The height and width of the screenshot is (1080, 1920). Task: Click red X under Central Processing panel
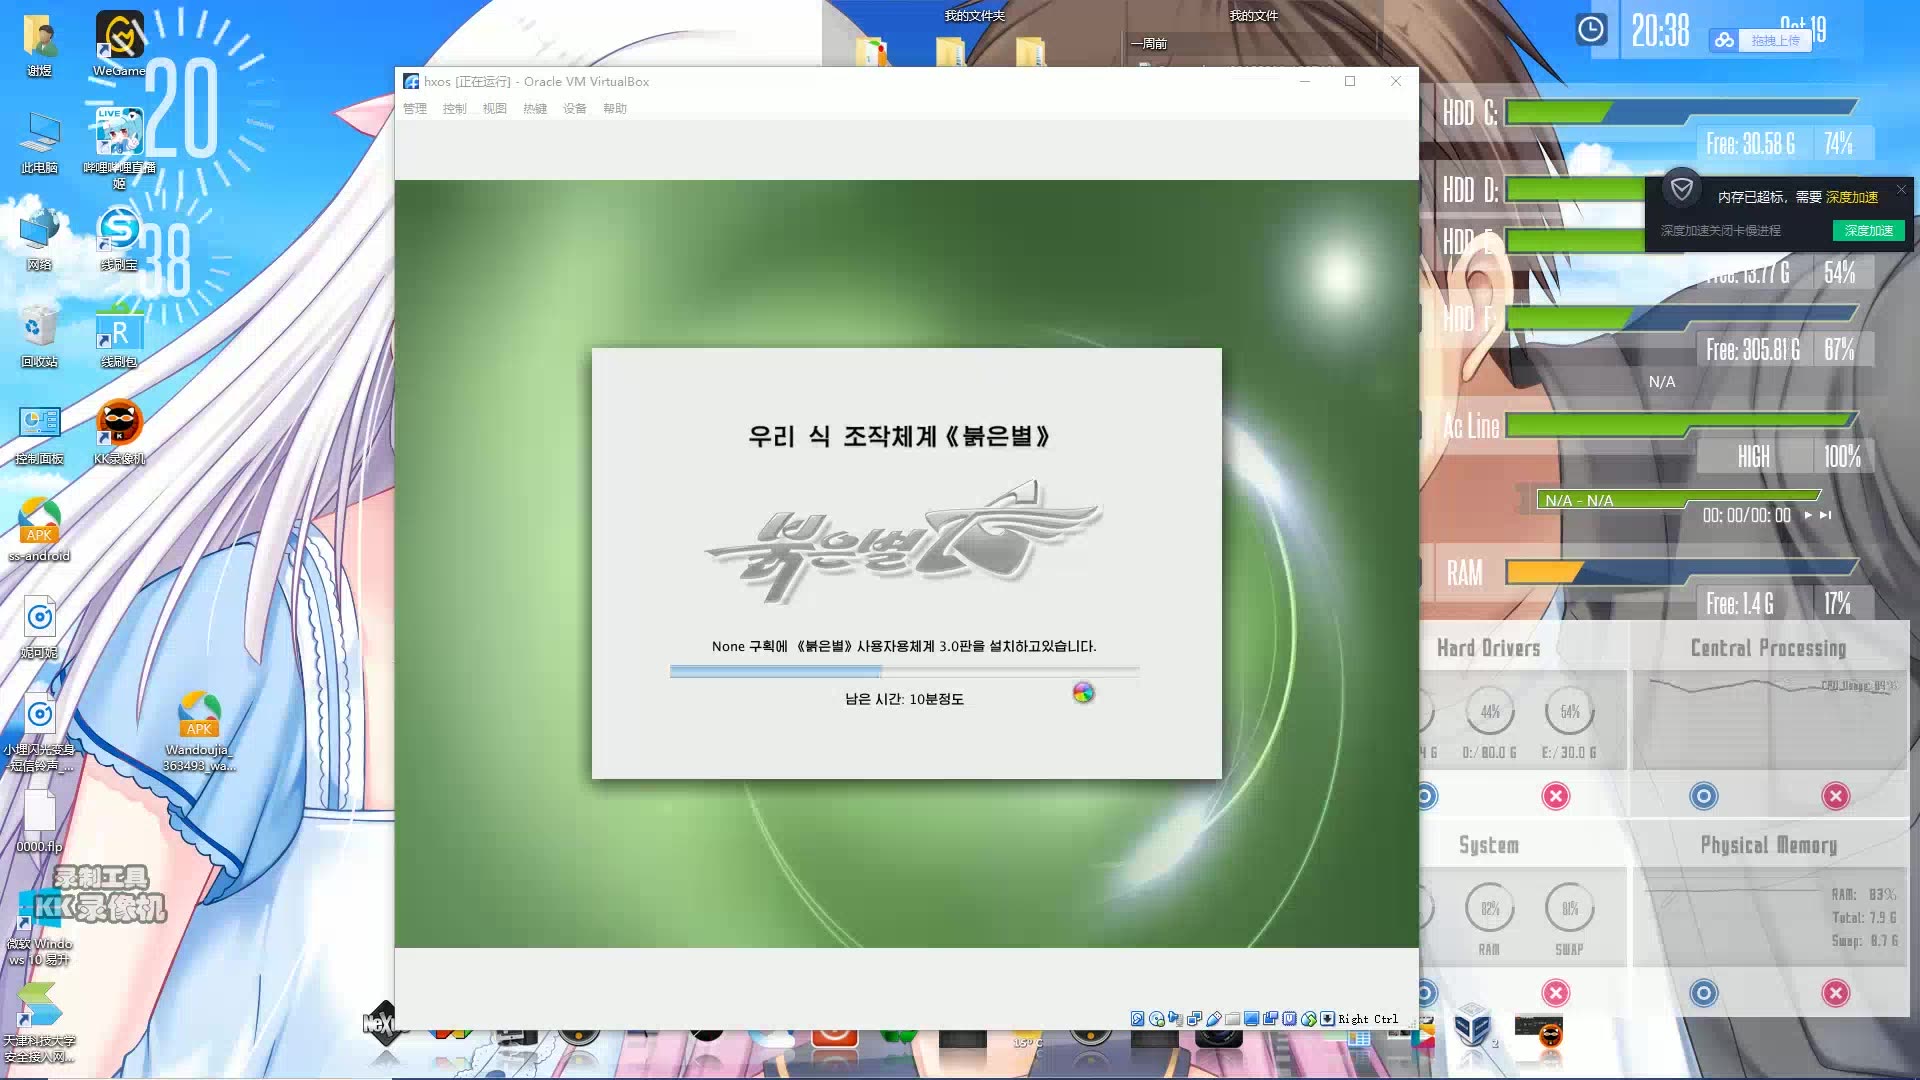pos(1835,796)
